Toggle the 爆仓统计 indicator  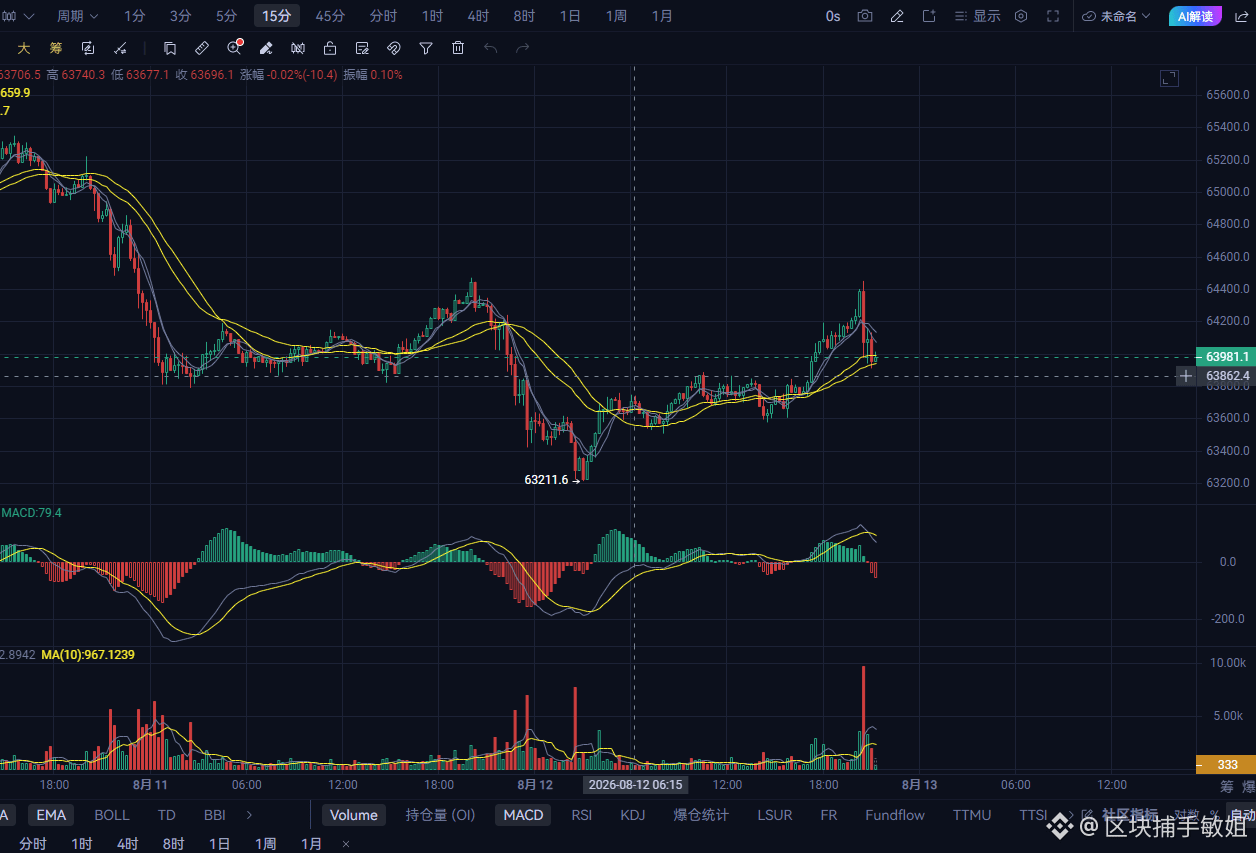(701, 815)
